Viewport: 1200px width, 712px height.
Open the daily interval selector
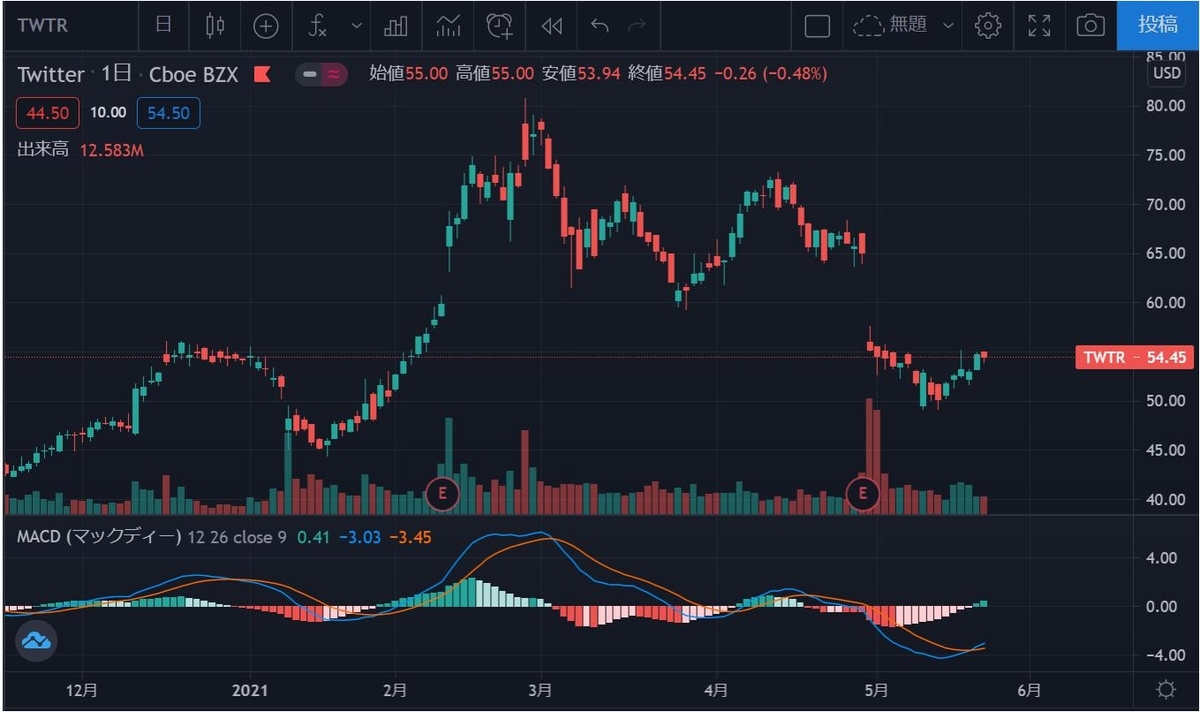point(163,25)
